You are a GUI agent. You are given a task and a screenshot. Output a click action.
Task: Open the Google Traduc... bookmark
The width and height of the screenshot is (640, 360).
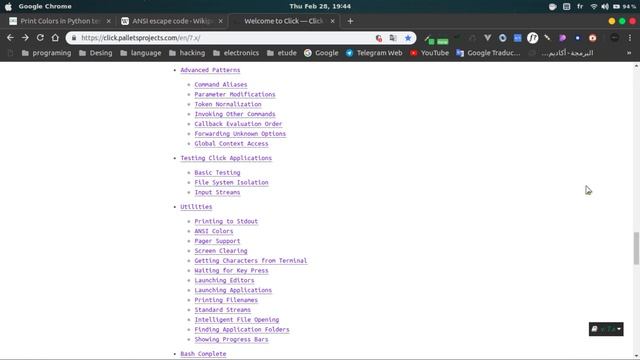click(x=488, y=53)
